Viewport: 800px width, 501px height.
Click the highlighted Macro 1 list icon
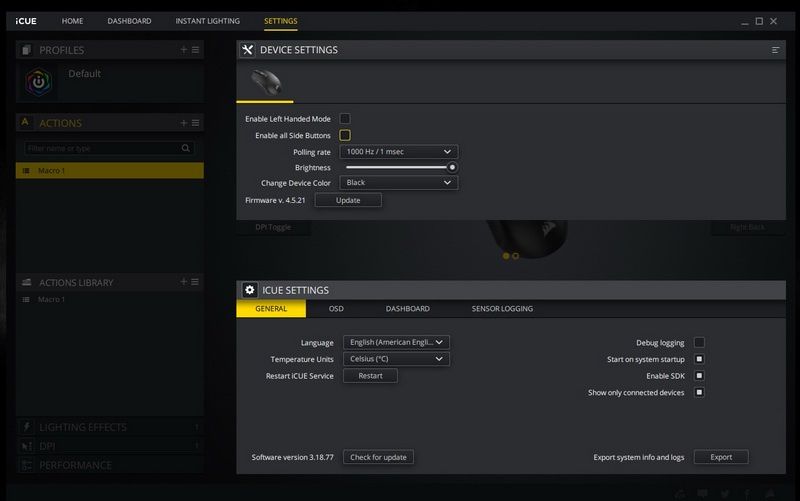pos(26,170)
